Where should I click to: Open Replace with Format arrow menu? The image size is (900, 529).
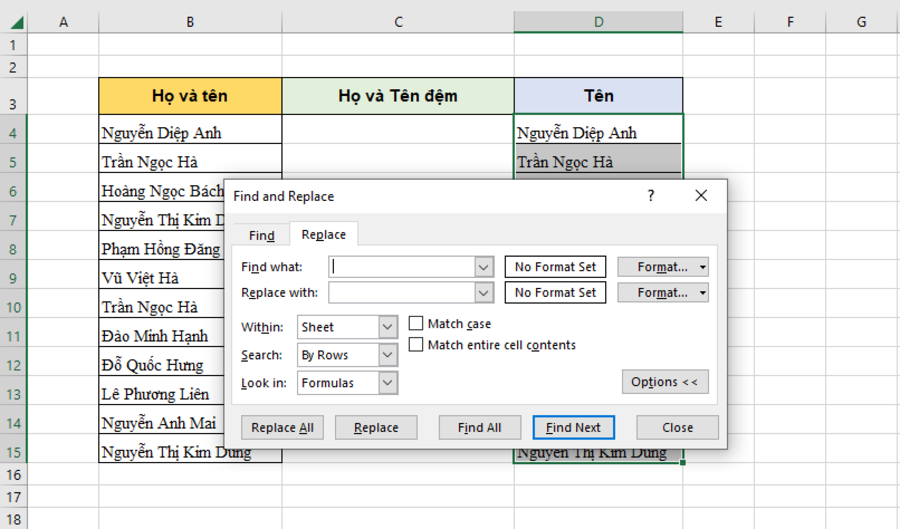click(x=703, y=293)
